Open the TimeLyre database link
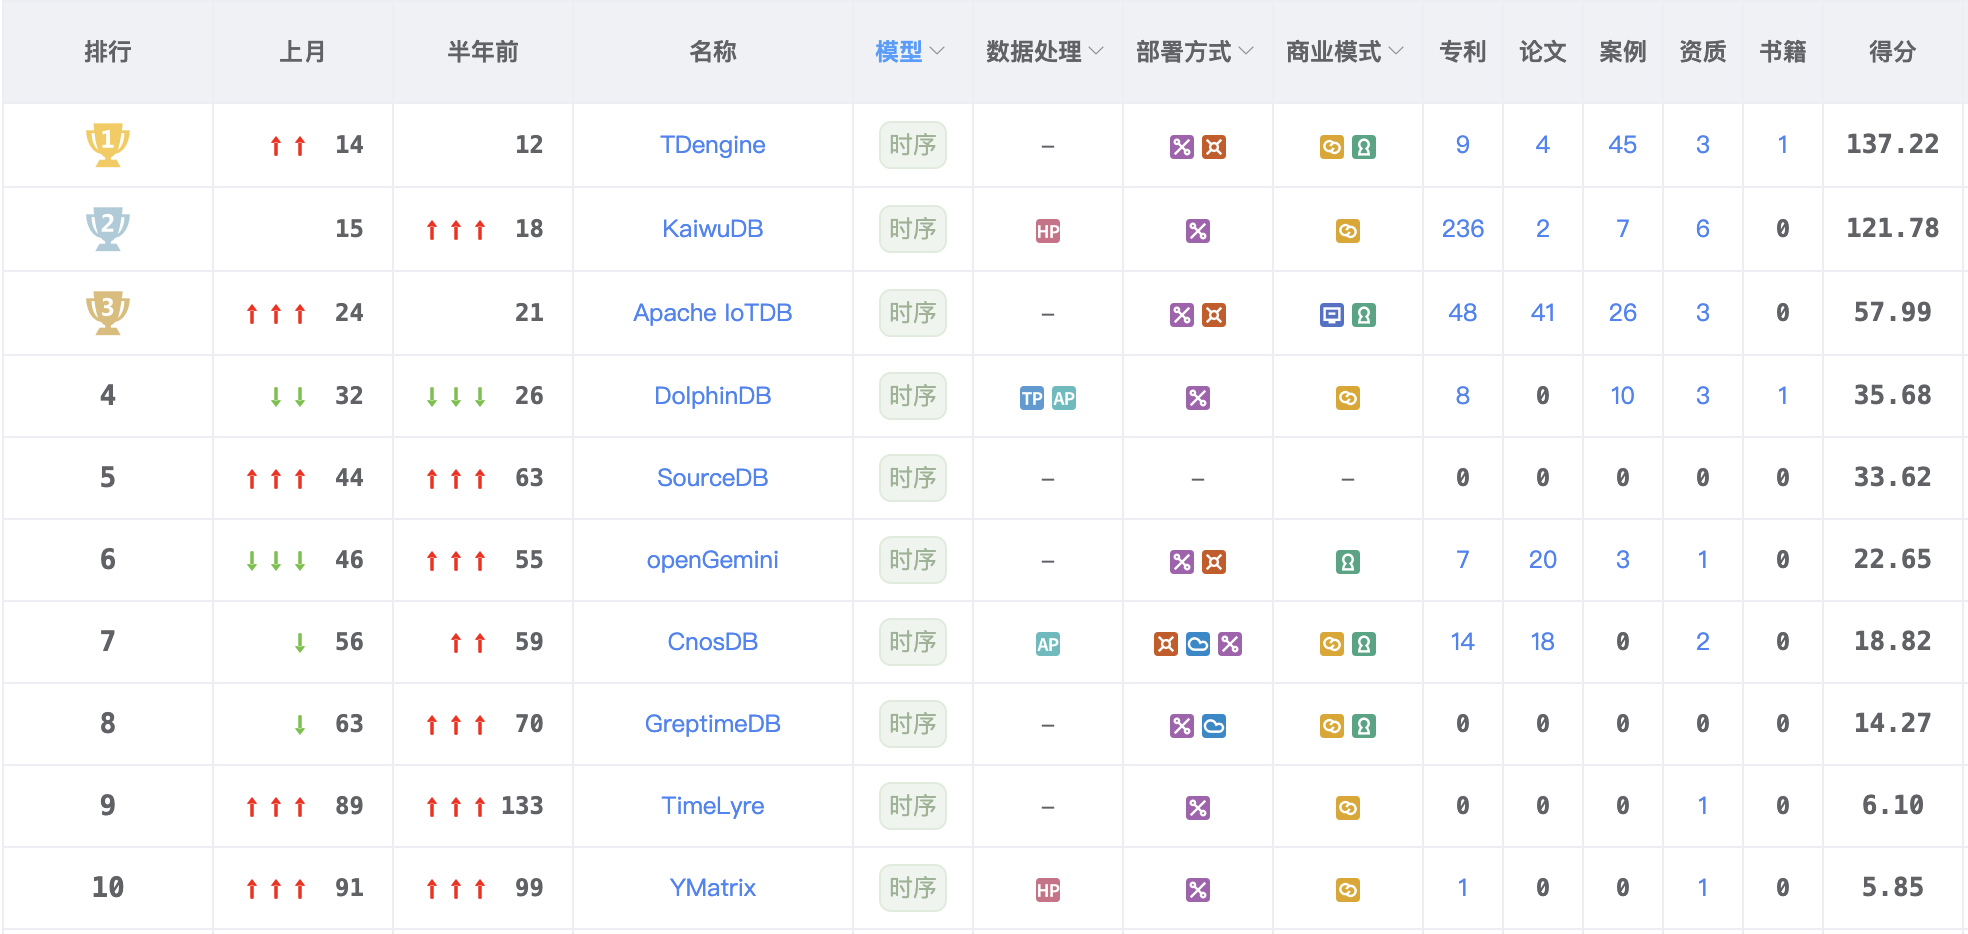The width and height of the screenshot is (1968, 934). coord(713,806)
